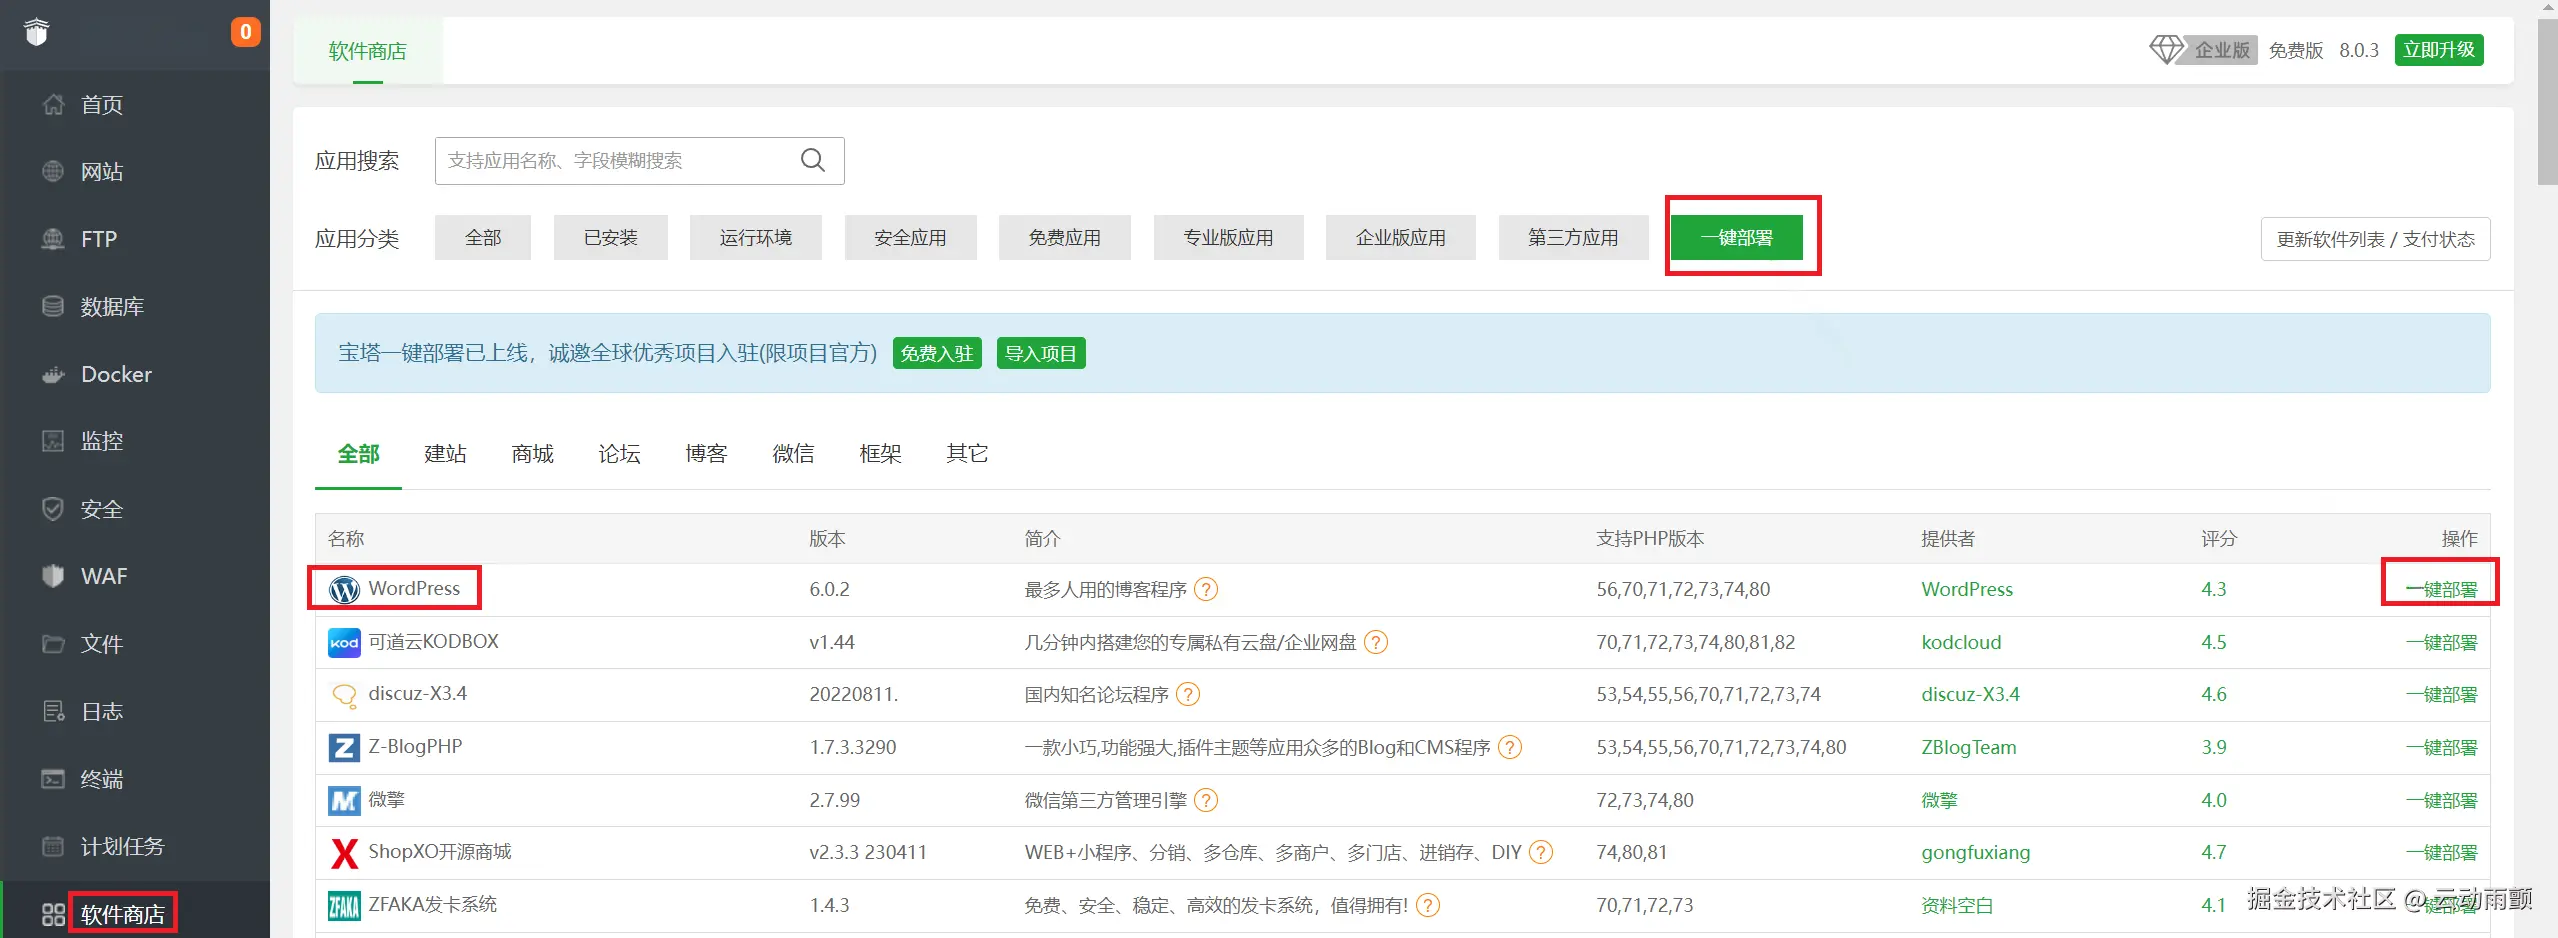
Task: Click the folder icon beside 文件
Action: (x=53, y=644)
